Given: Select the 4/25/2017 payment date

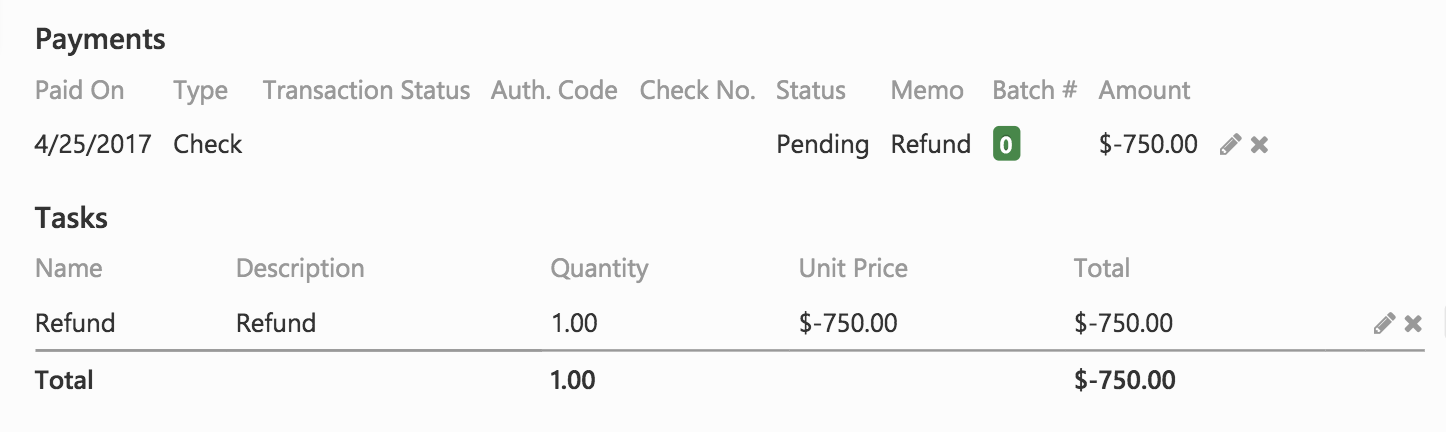Looking at the screenshot, I should (x=93, y=145).
